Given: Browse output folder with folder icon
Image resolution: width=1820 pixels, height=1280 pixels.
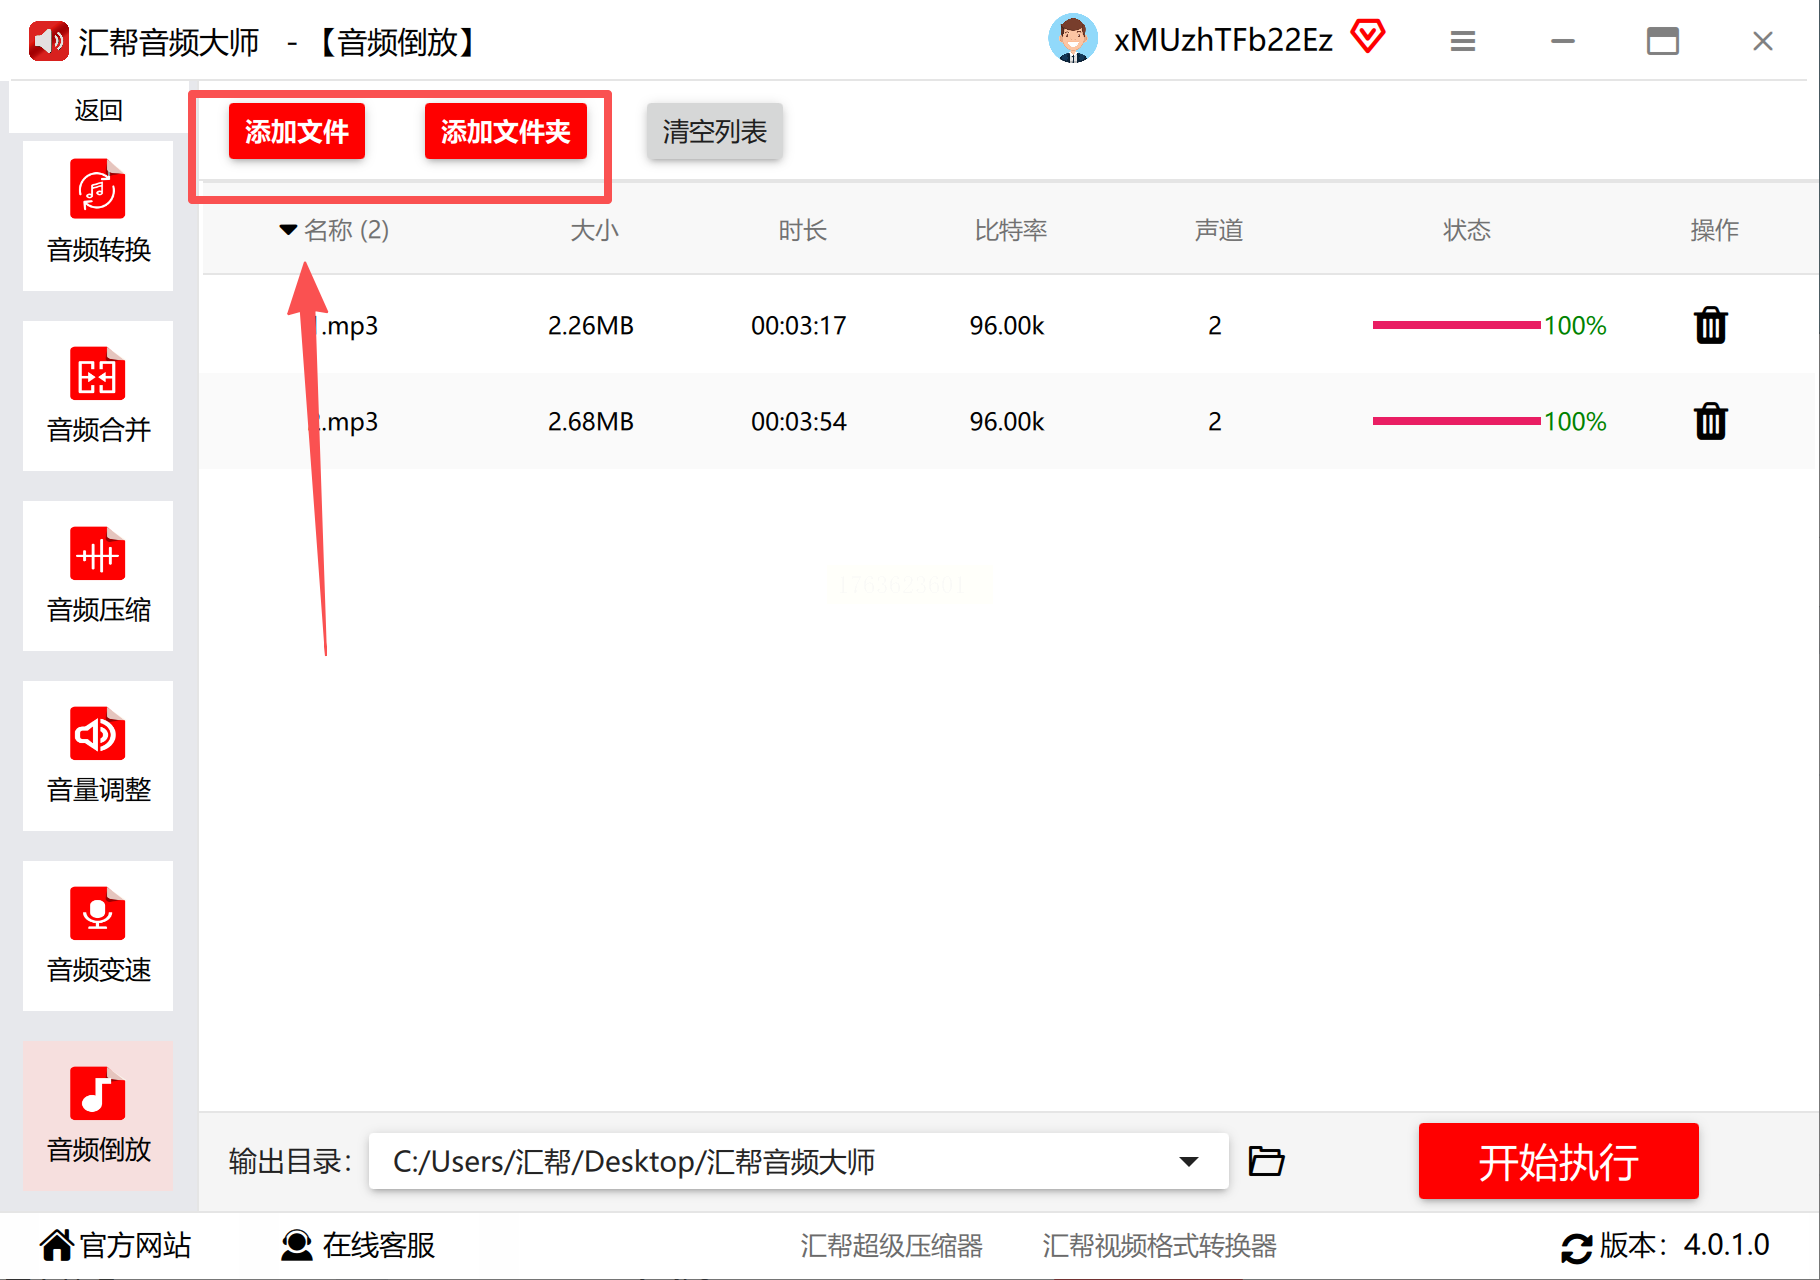Looking at the screenshot, I should [x=1267, y=1161].
